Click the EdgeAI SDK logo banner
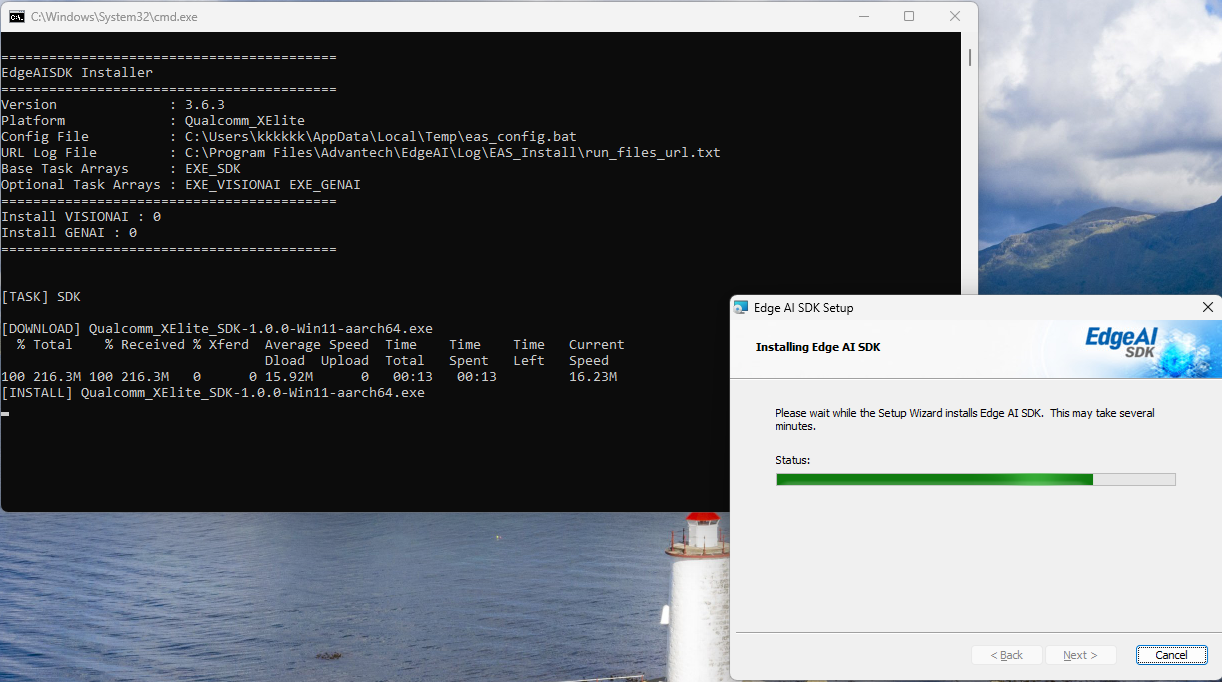The image size is (1222, 683). tap(1150, 348)
